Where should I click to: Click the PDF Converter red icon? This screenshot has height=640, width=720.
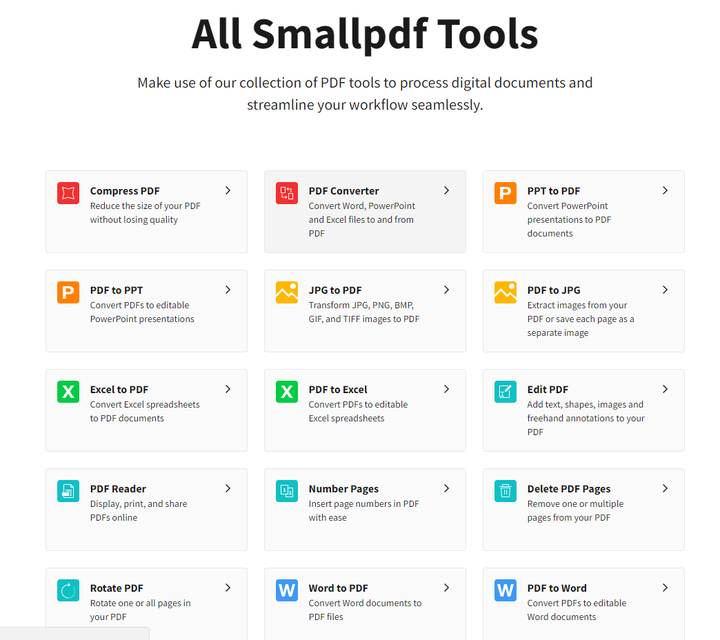(x=287, y=193)
